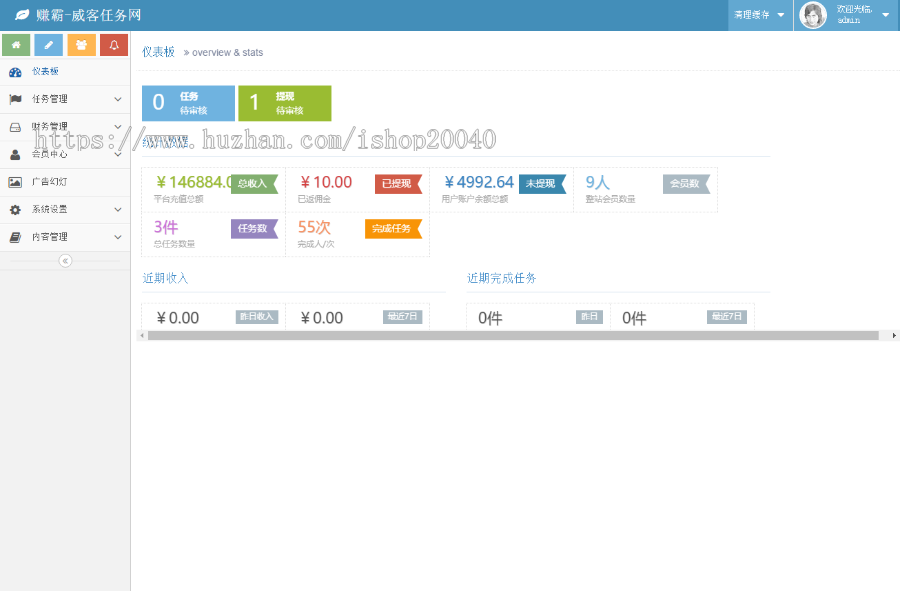Expand the 财务管理 submenu chevron
900x591 pixels.
point(119,127)
